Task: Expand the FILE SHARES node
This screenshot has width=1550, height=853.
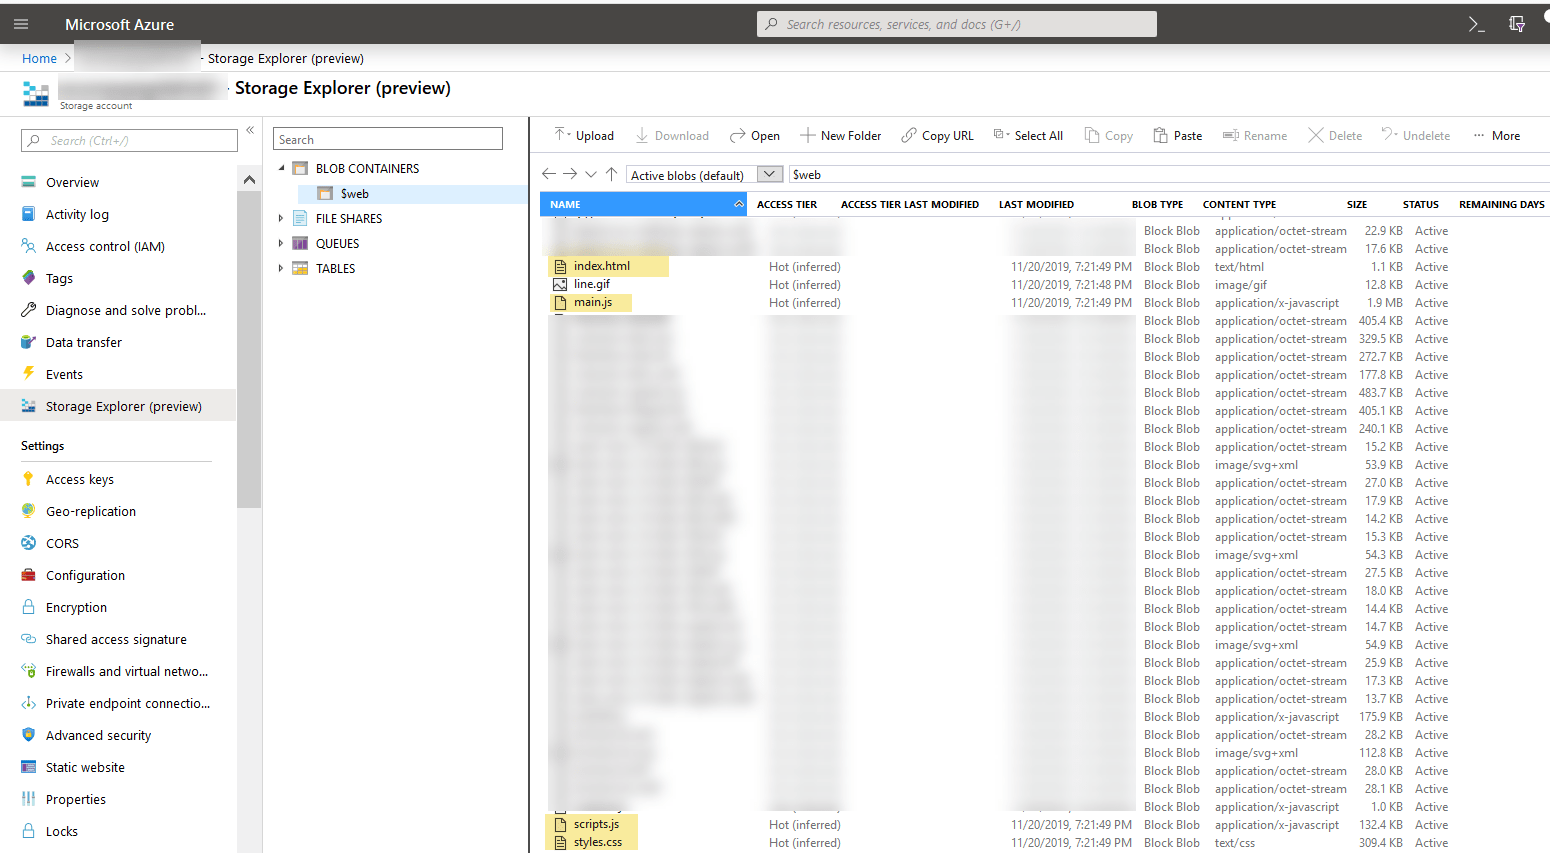Action: (281, 218)
